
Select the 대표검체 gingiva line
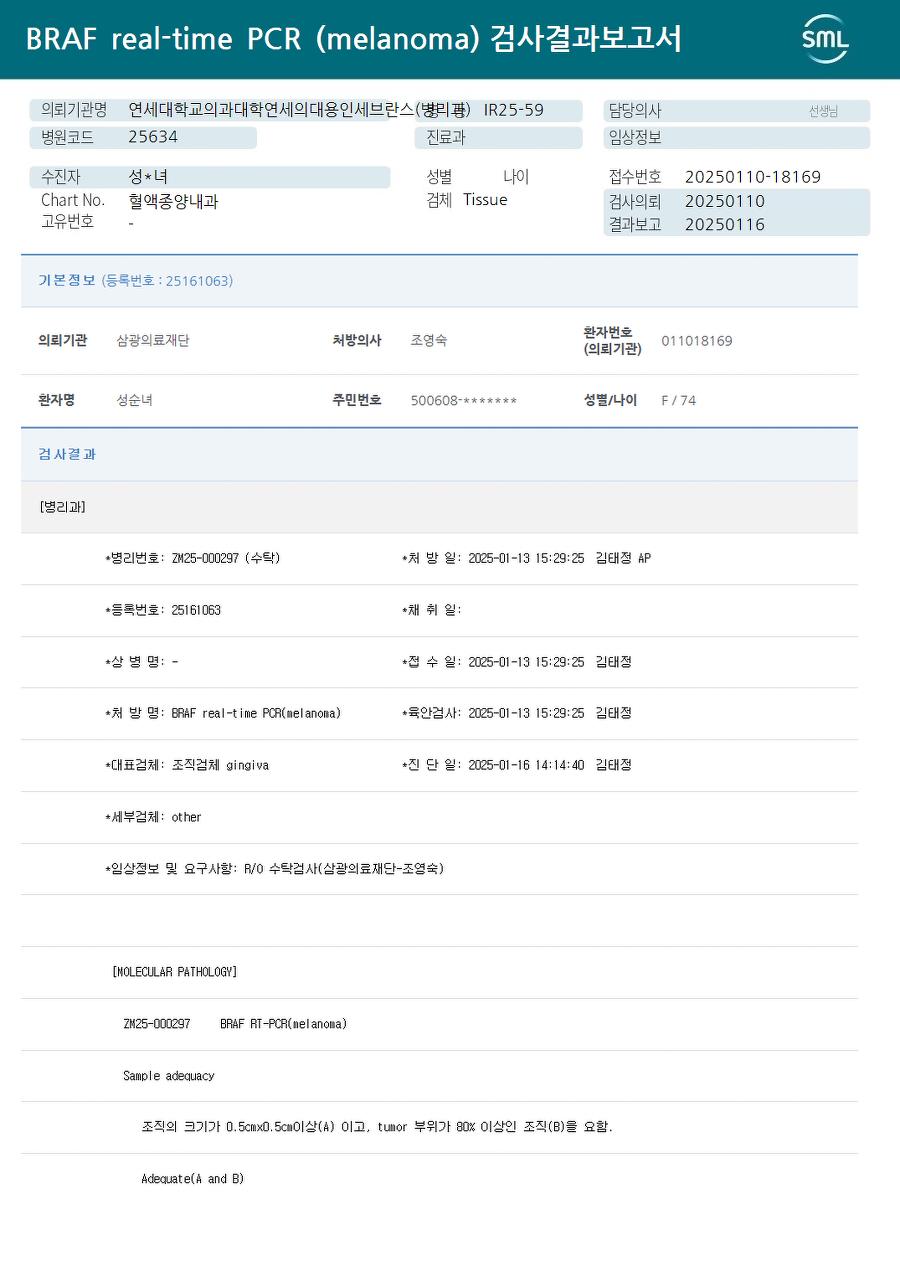187,766
